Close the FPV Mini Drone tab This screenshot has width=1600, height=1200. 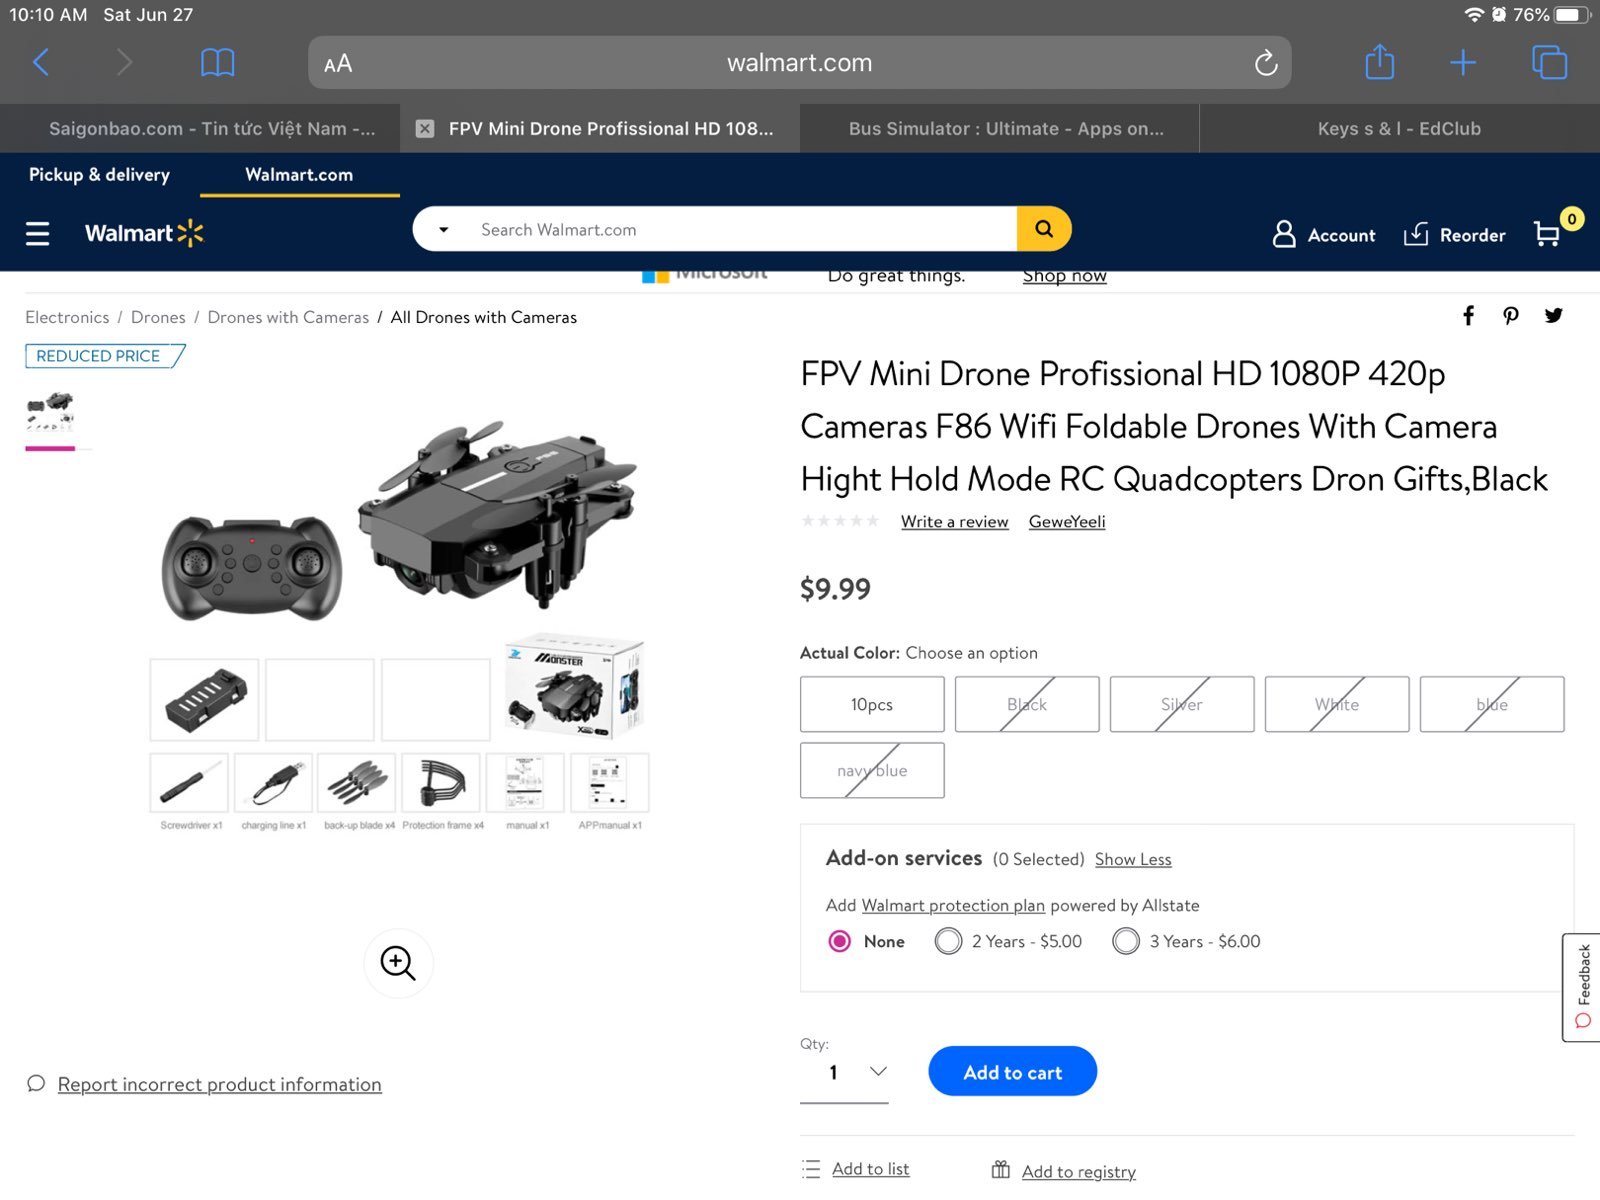pos(425,128)
